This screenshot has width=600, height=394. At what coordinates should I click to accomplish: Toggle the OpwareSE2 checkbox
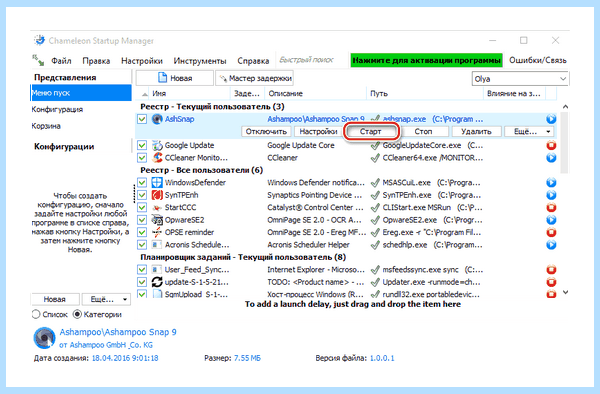coord(142,220)
